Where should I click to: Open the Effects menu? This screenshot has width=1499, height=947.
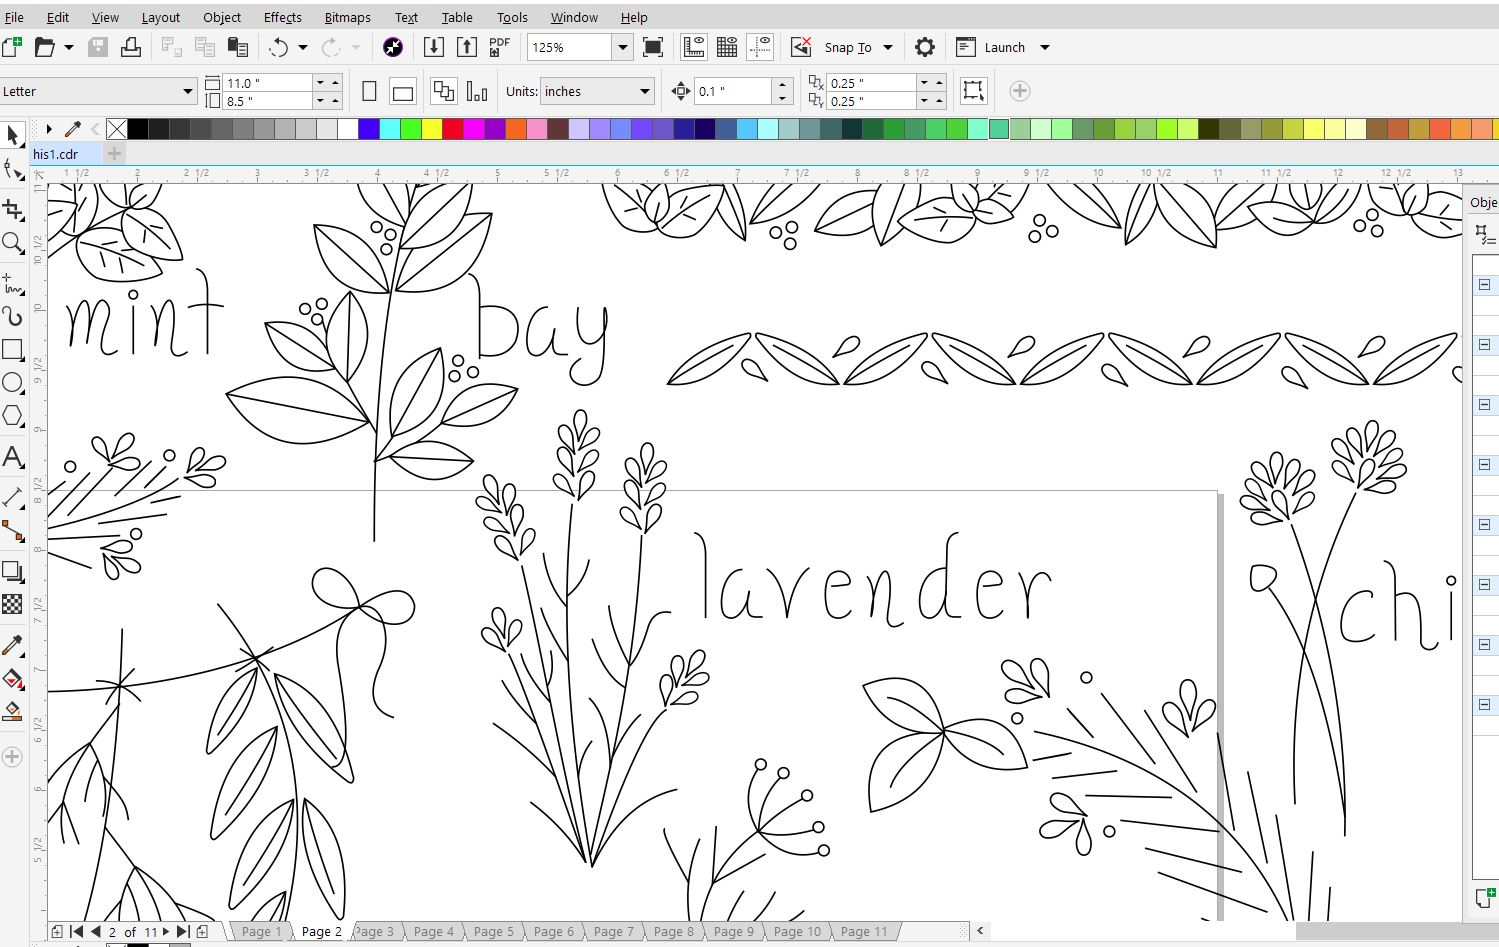point(282,17)
